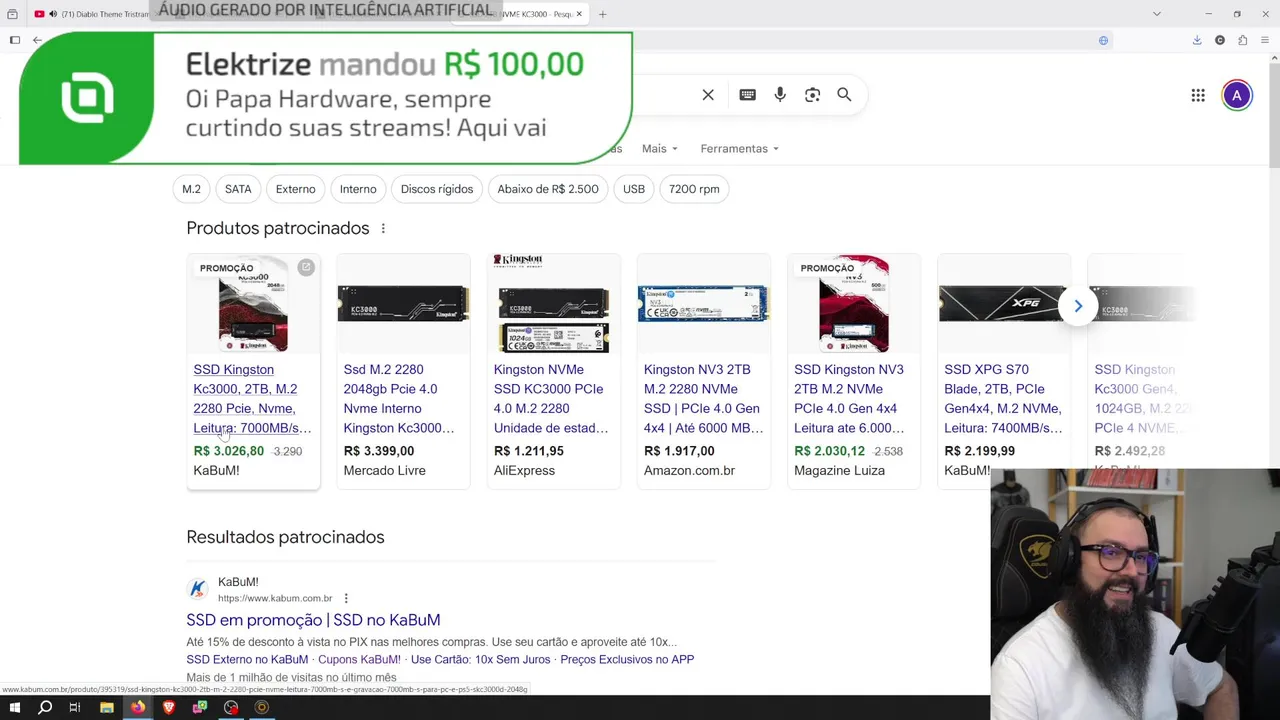The image size is (1280, 720).
Task: Clear the Google search box
Action: 708,95
